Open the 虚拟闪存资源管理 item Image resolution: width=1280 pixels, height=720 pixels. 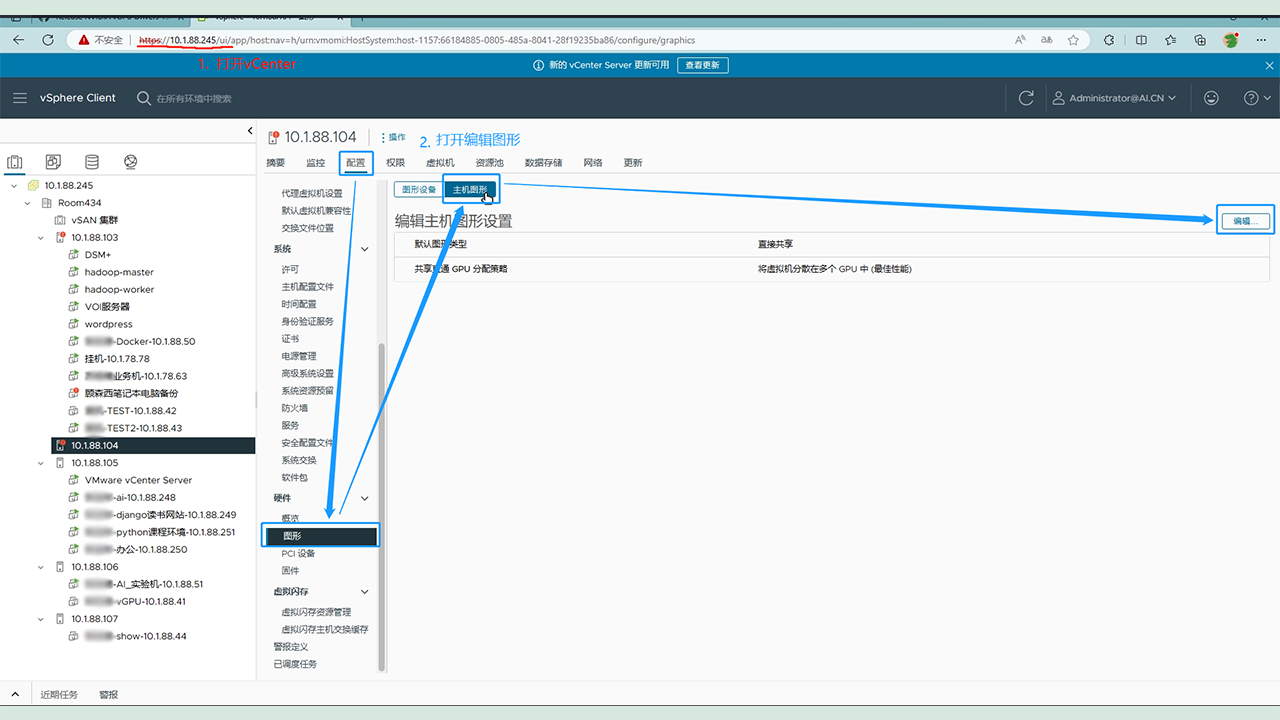point(316,612)
